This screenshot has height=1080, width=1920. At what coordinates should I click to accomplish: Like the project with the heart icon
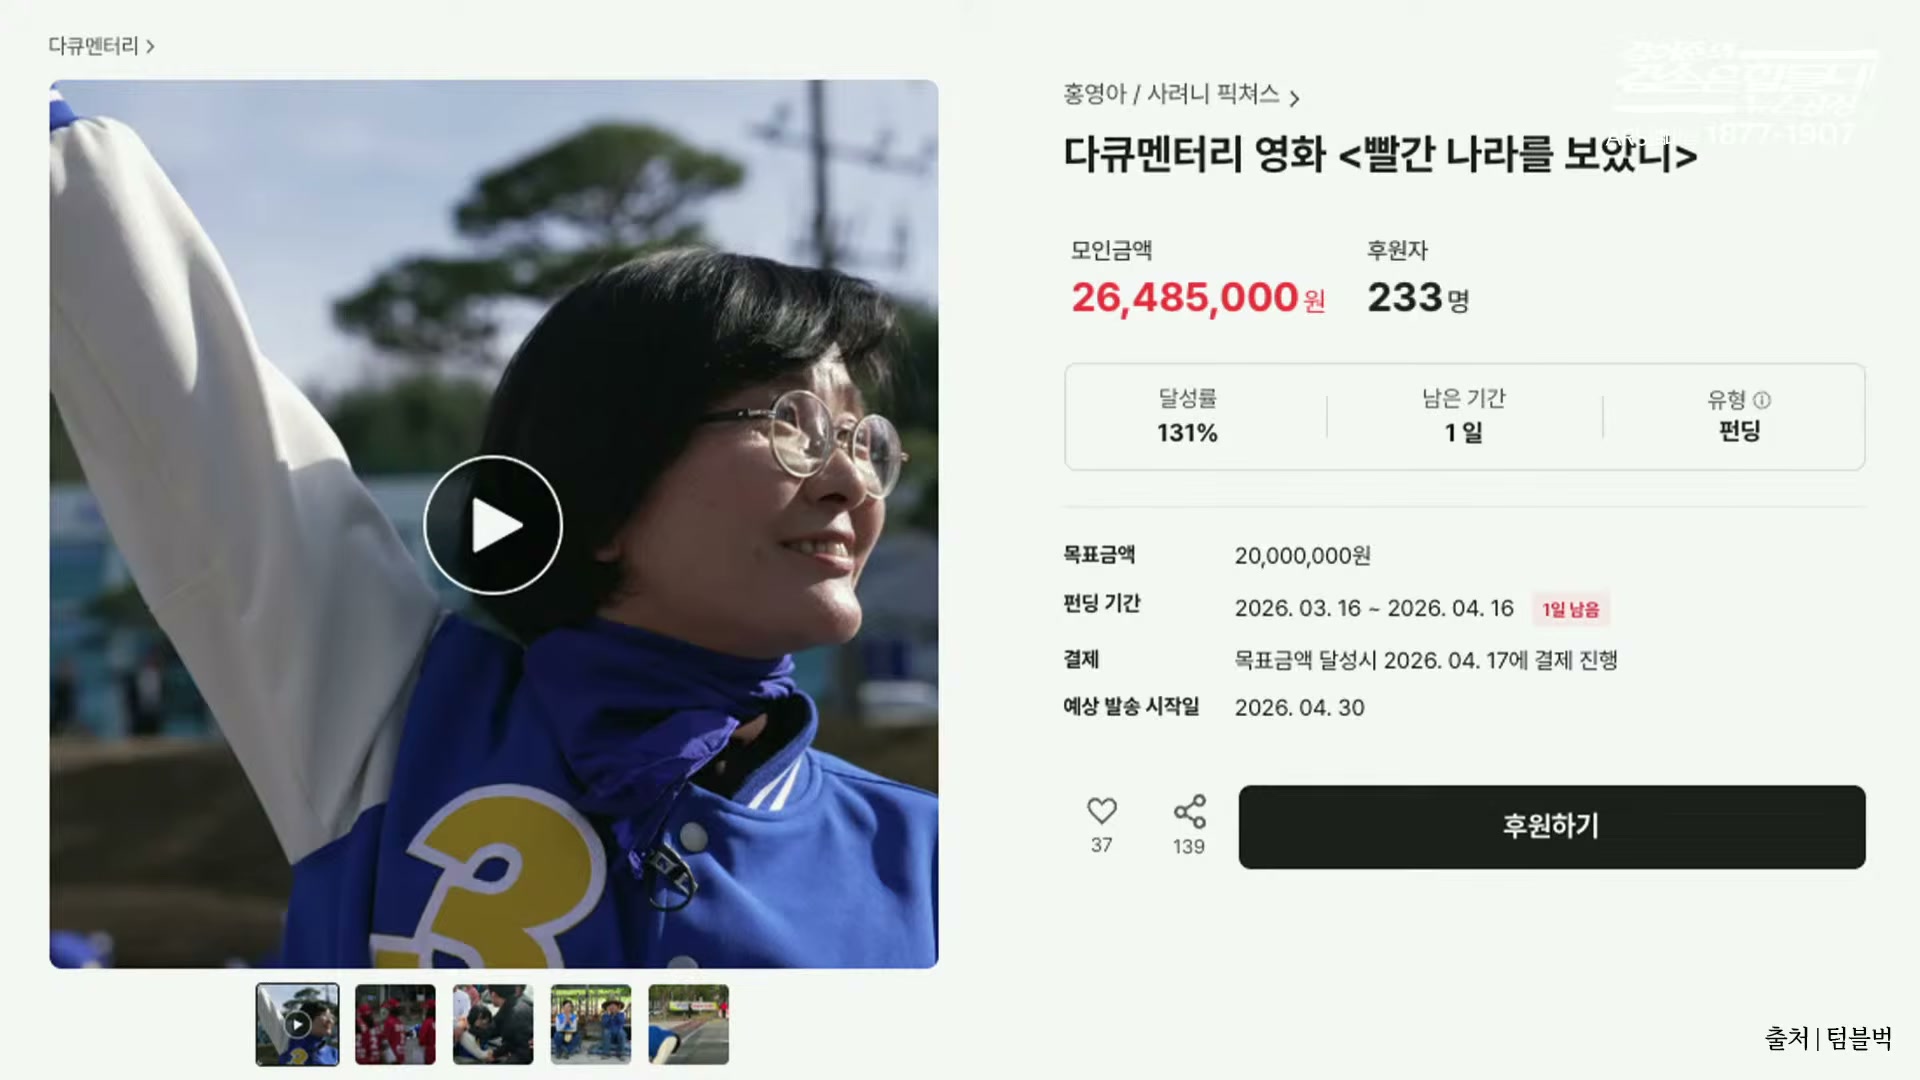tap(1101, 811)
